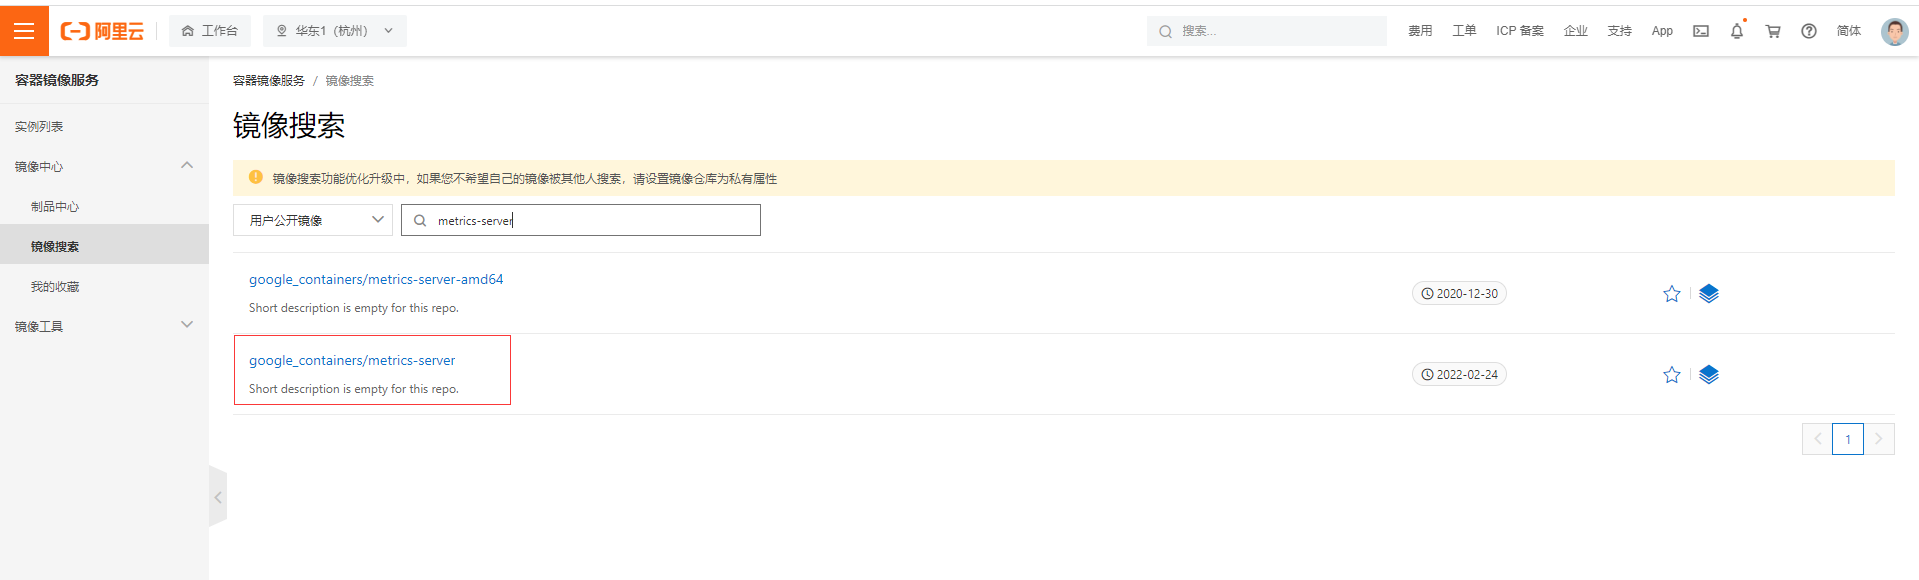This screenshot has height=580, width=1919.
Task: Click the Alibaba Cloud logo
Action: (102, 31)
